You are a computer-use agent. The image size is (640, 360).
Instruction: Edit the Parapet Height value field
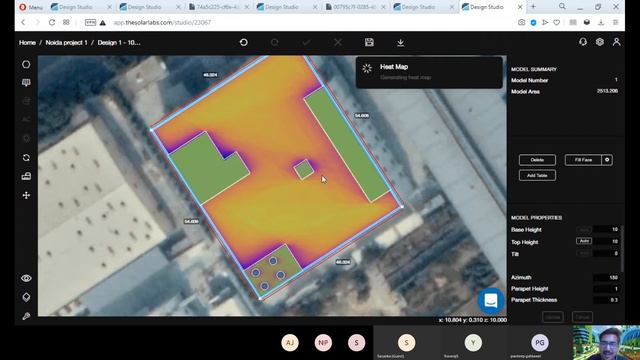[x=606, y=289]
